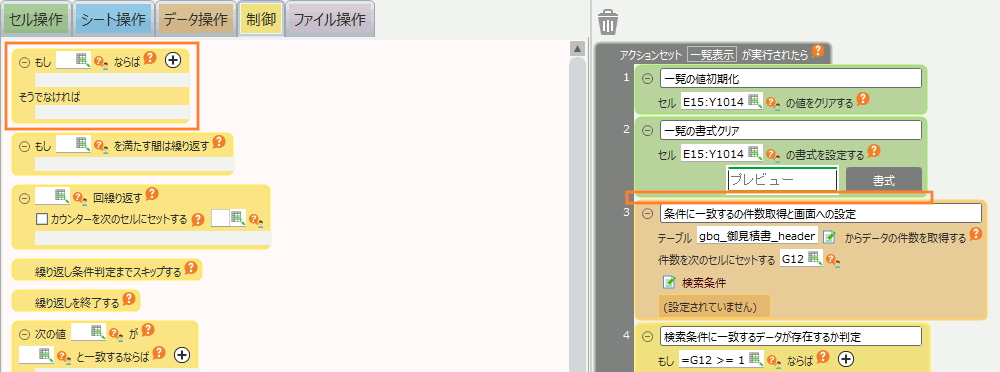Show help for の値をクリアする
Viewport: 1000px width, 372px height.
click(863, 98)
